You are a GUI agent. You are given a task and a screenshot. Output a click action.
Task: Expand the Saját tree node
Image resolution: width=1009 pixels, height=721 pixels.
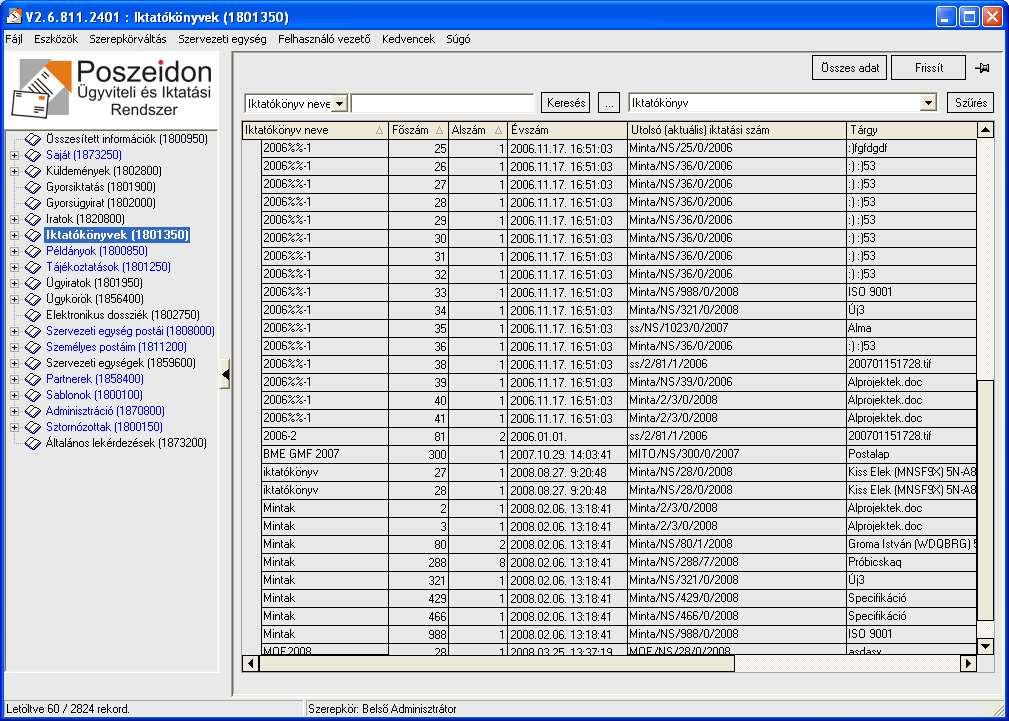pos(15,155)
